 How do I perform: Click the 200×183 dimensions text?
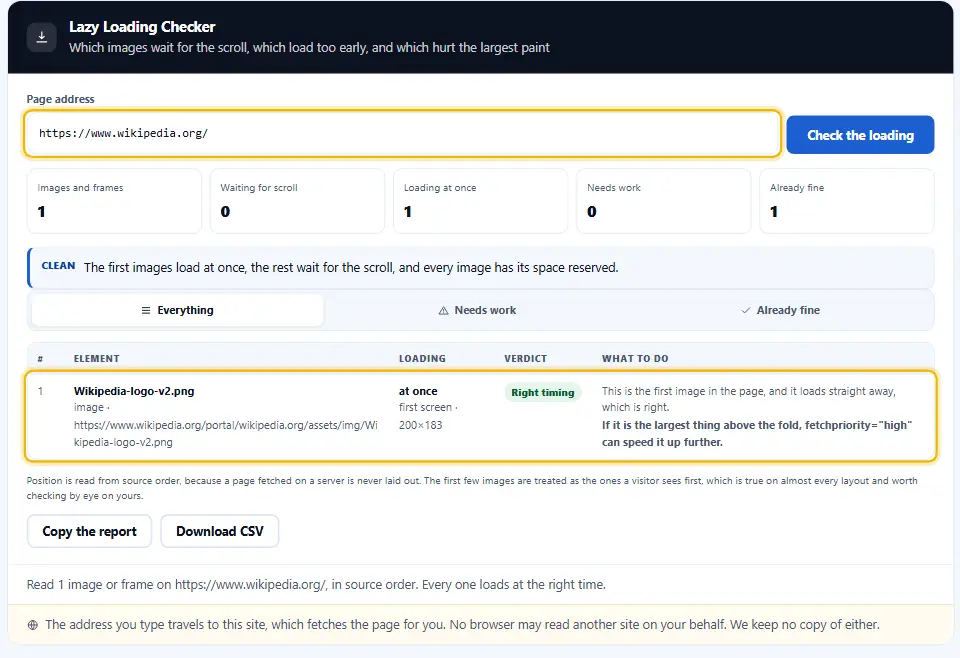point(421,425)
